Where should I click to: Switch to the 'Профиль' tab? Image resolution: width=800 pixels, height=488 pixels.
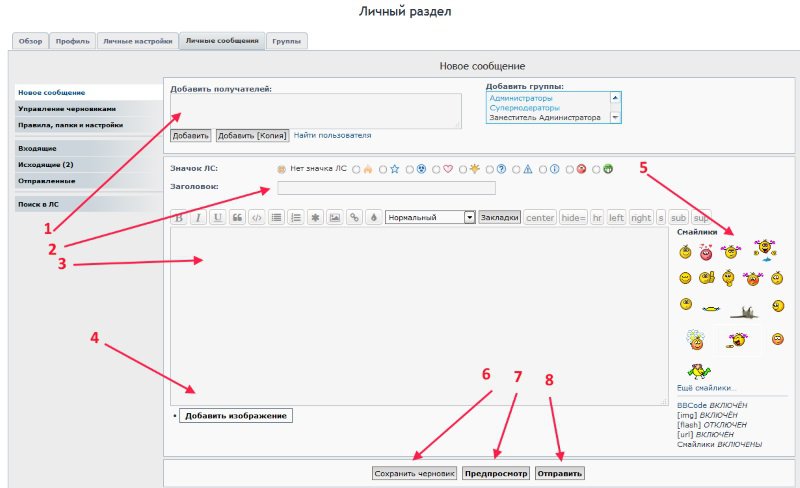pos(72,41)
